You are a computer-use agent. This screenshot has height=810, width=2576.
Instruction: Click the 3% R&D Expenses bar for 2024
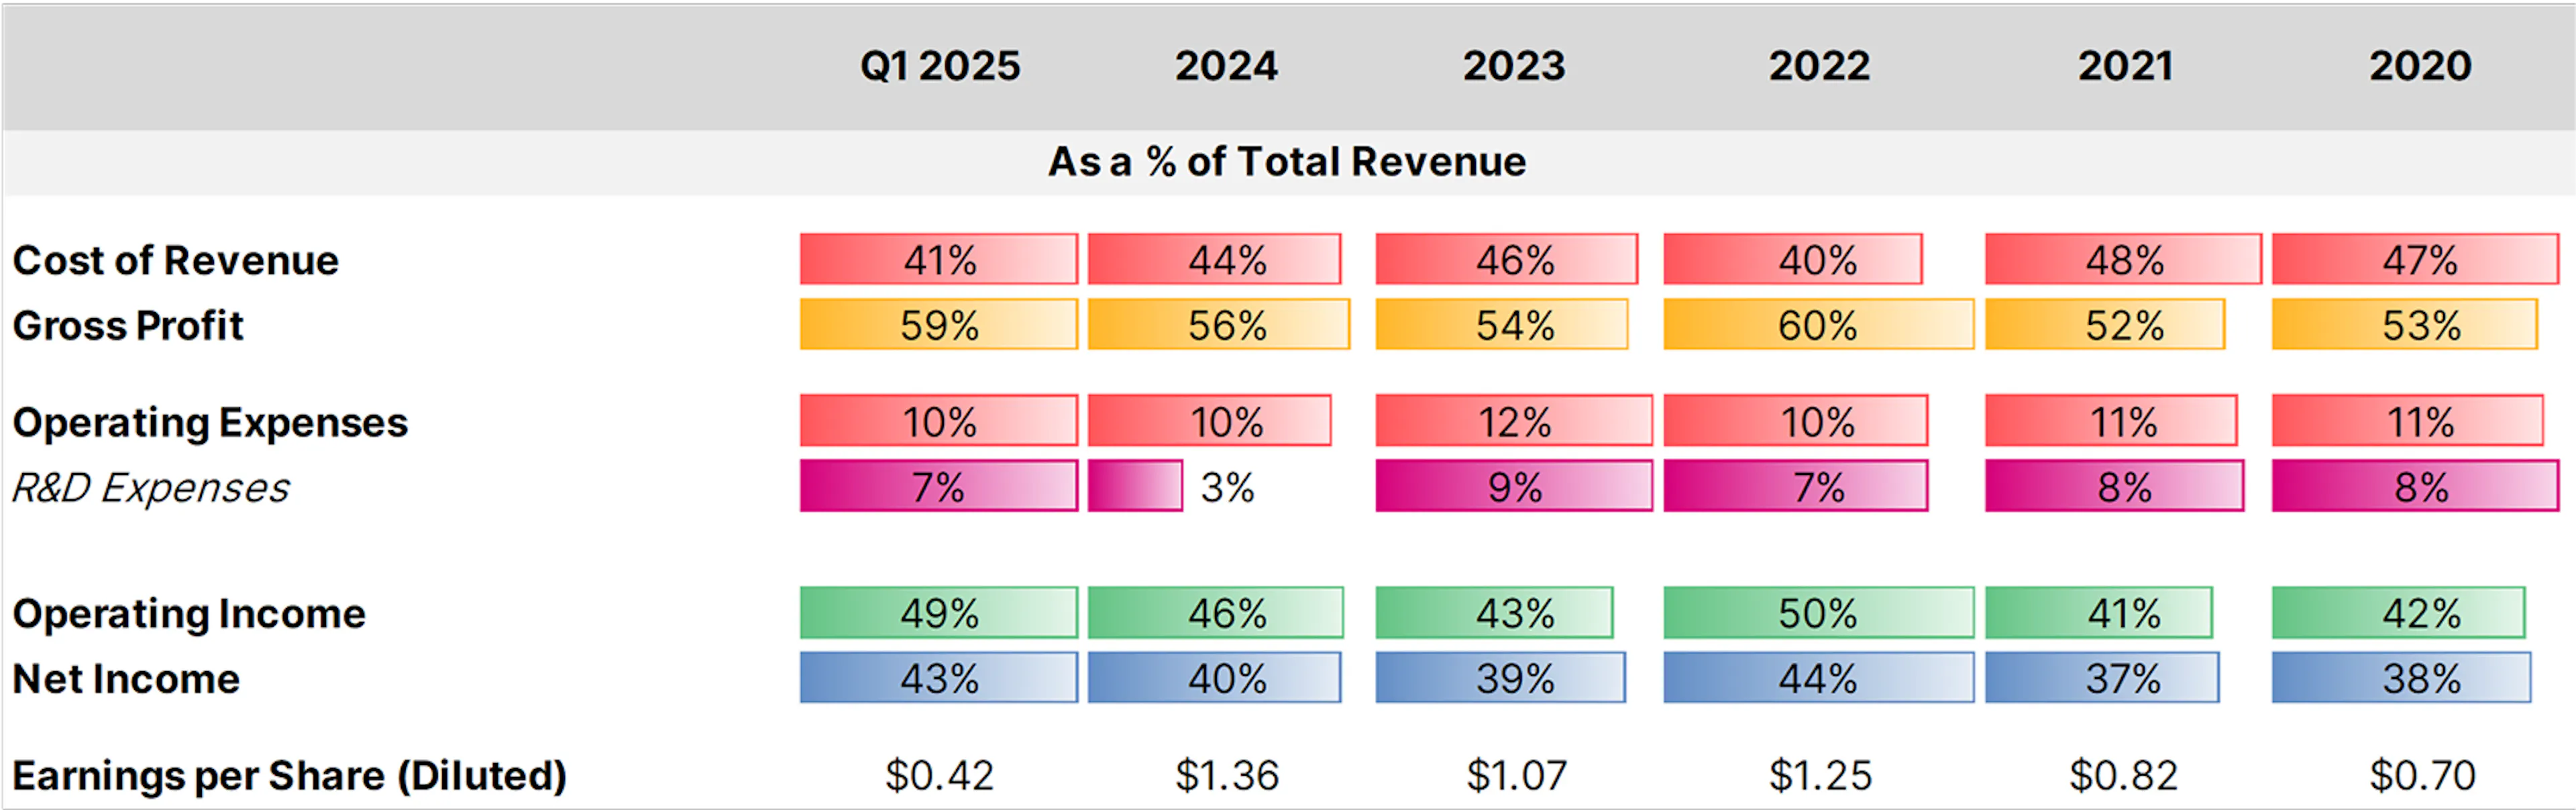click(1136, 487)
